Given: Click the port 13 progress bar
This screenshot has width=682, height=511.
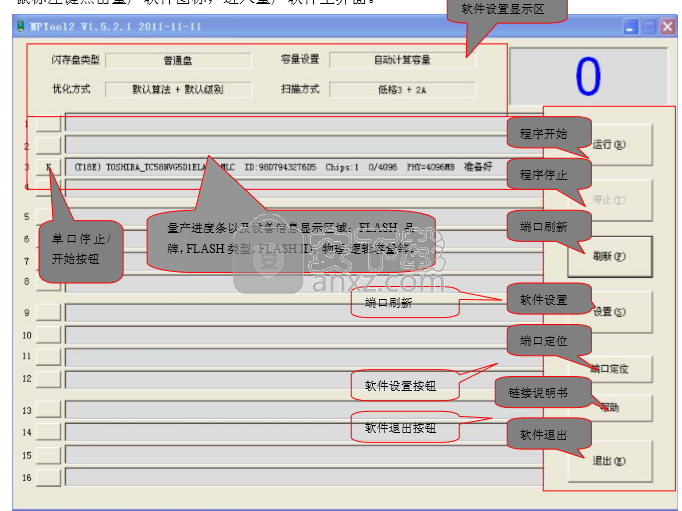Looking at the screenshot, I should [x=304, y=410].
